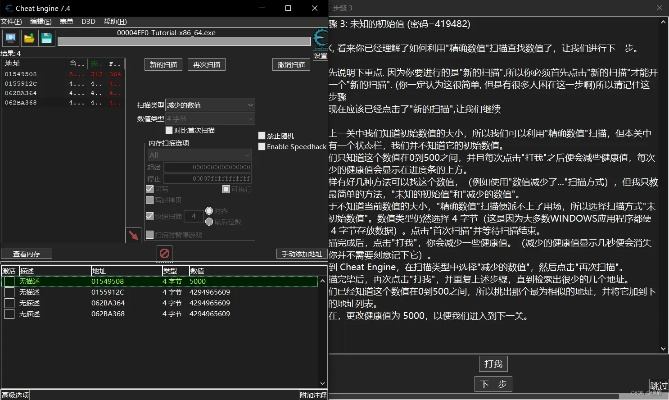The width and height of the screenshot is (669, 400).
Task: Expand the 扫描类型 scan type dropdown
Action: pos(206,104)
